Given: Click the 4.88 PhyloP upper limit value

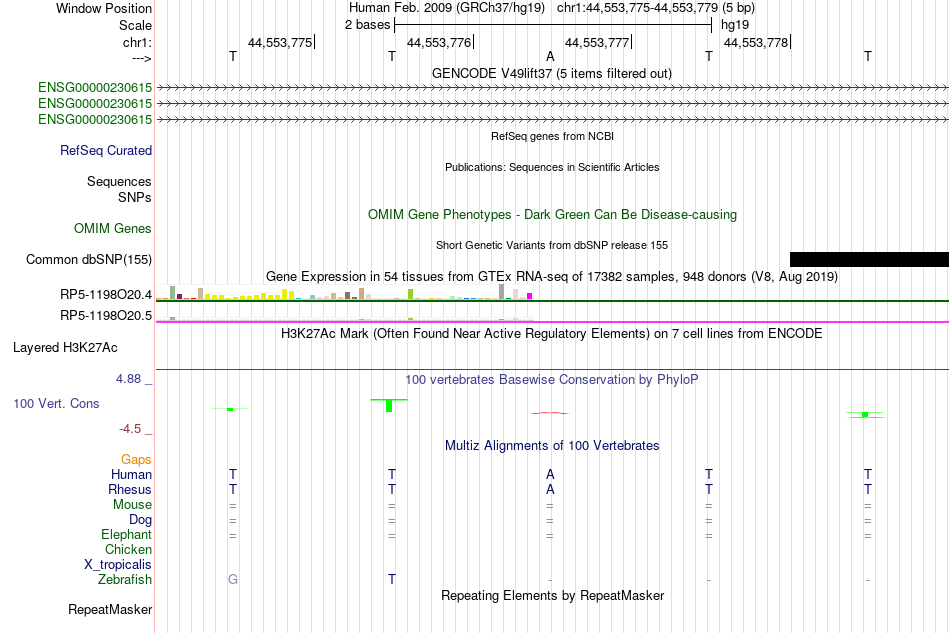Looking at the screenshot, I should pyautogui.click(x=128, y=379).
